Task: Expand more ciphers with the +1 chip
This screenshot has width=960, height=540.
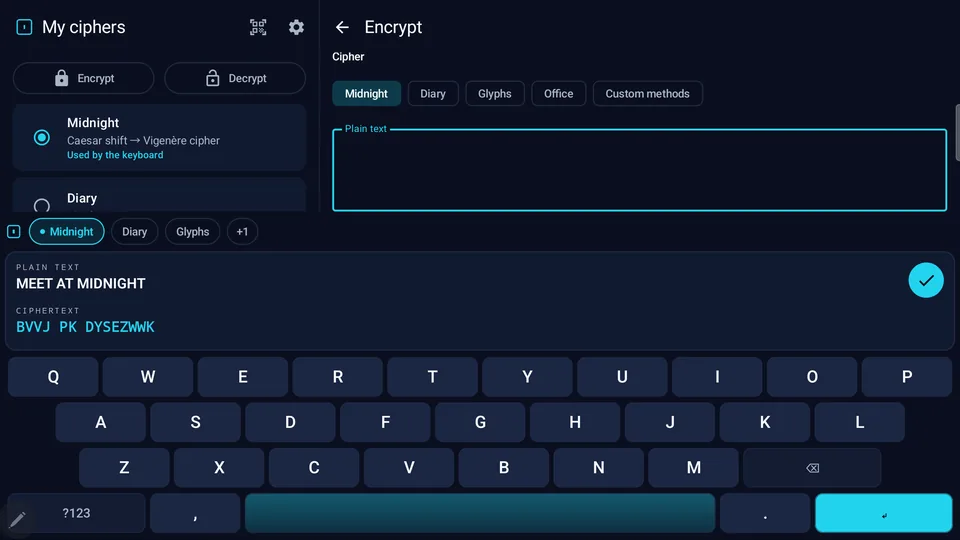Action: (242, 231)
